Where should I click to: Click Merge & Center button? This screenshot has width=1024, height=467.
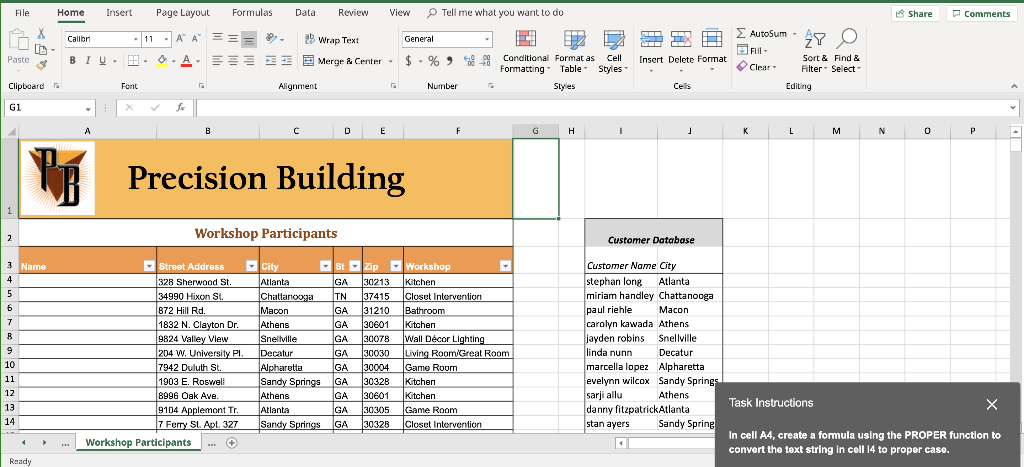(342, 61)
